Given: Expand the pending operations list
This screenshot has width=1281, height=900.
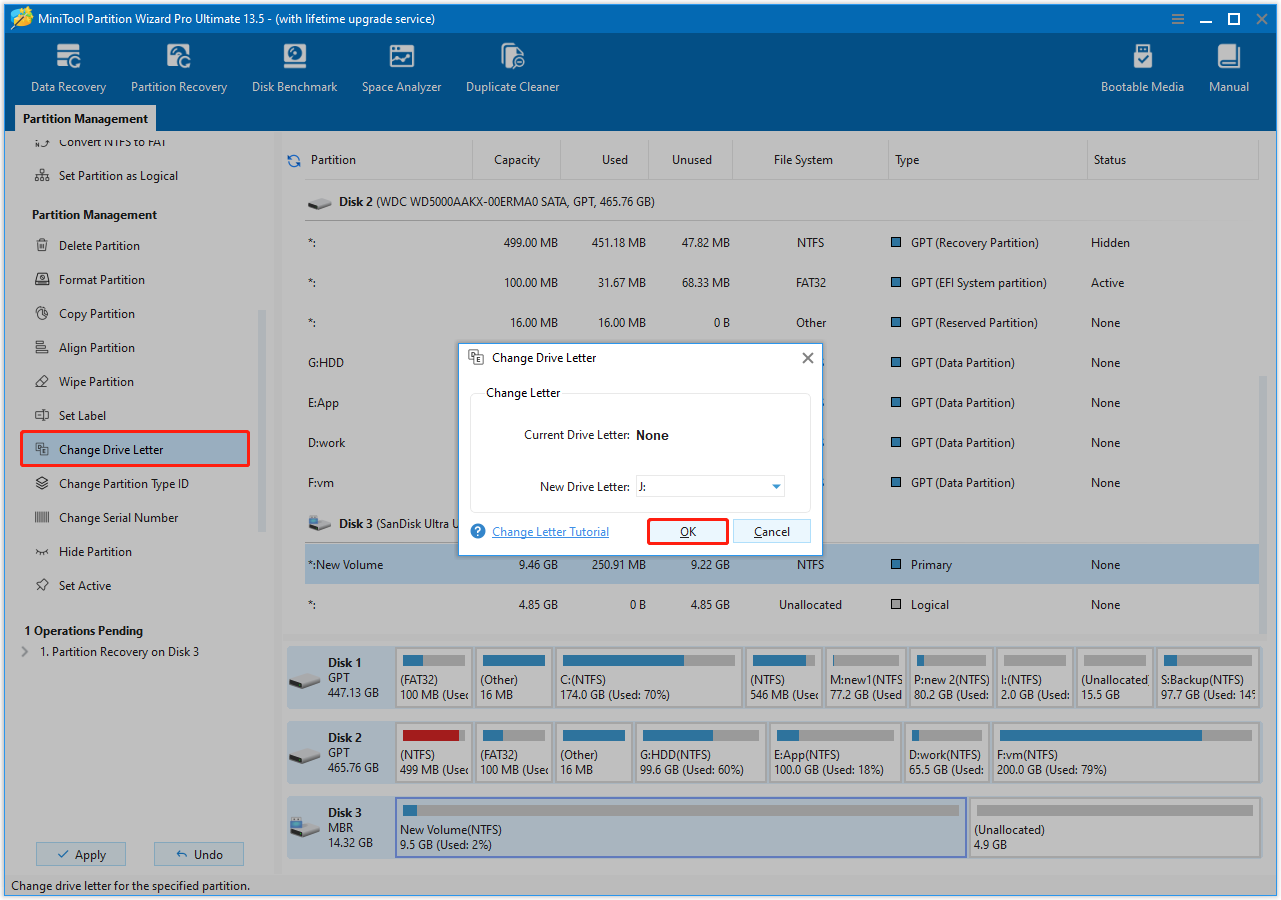Looking at the screenshot, I should (22, 651).
